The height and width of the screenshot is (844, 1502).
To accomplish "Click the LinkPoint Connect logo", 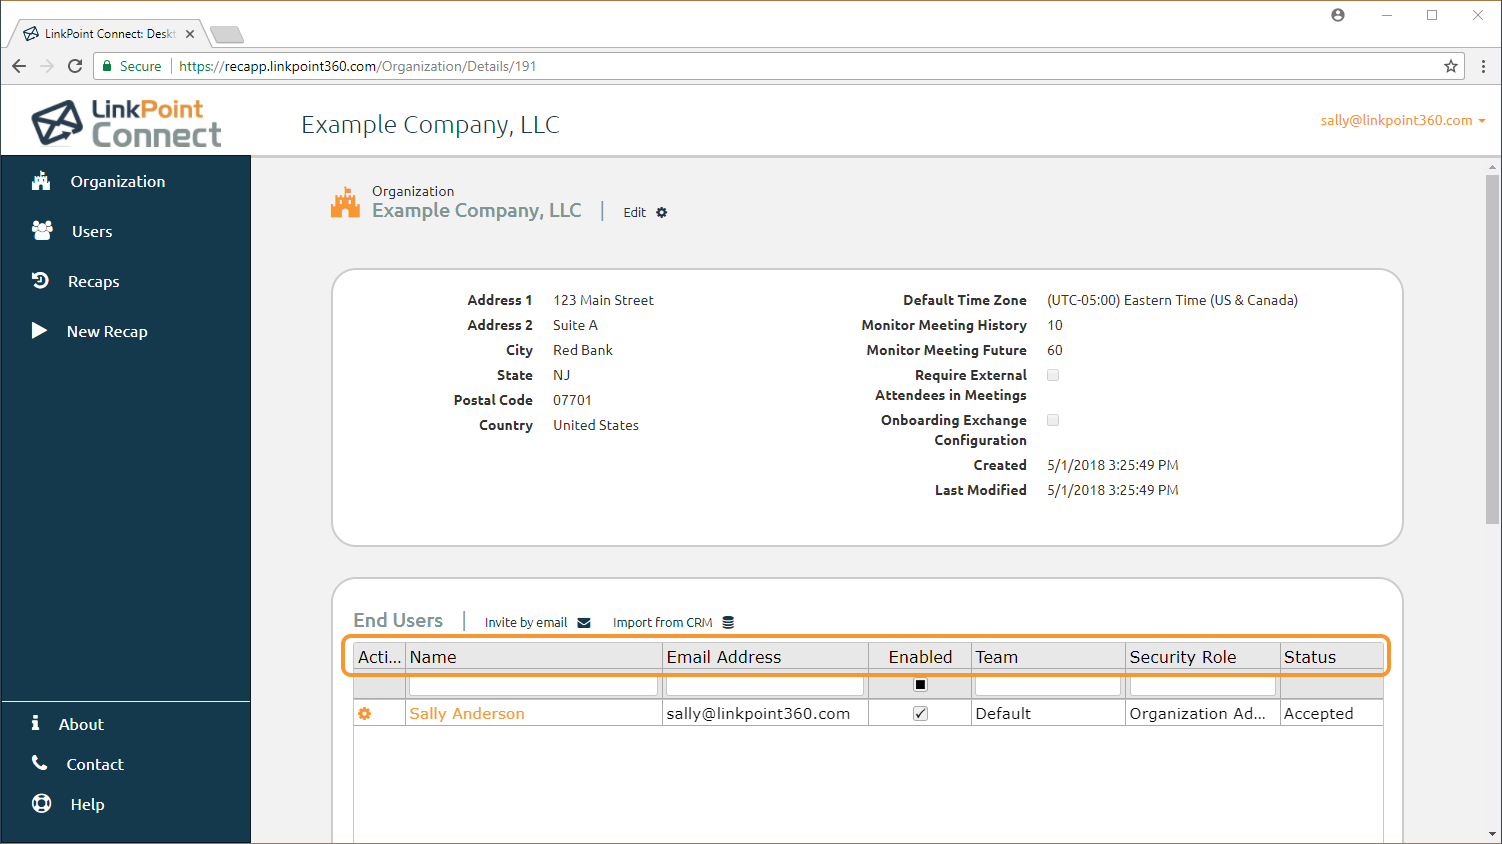I will tap(126, 124).
